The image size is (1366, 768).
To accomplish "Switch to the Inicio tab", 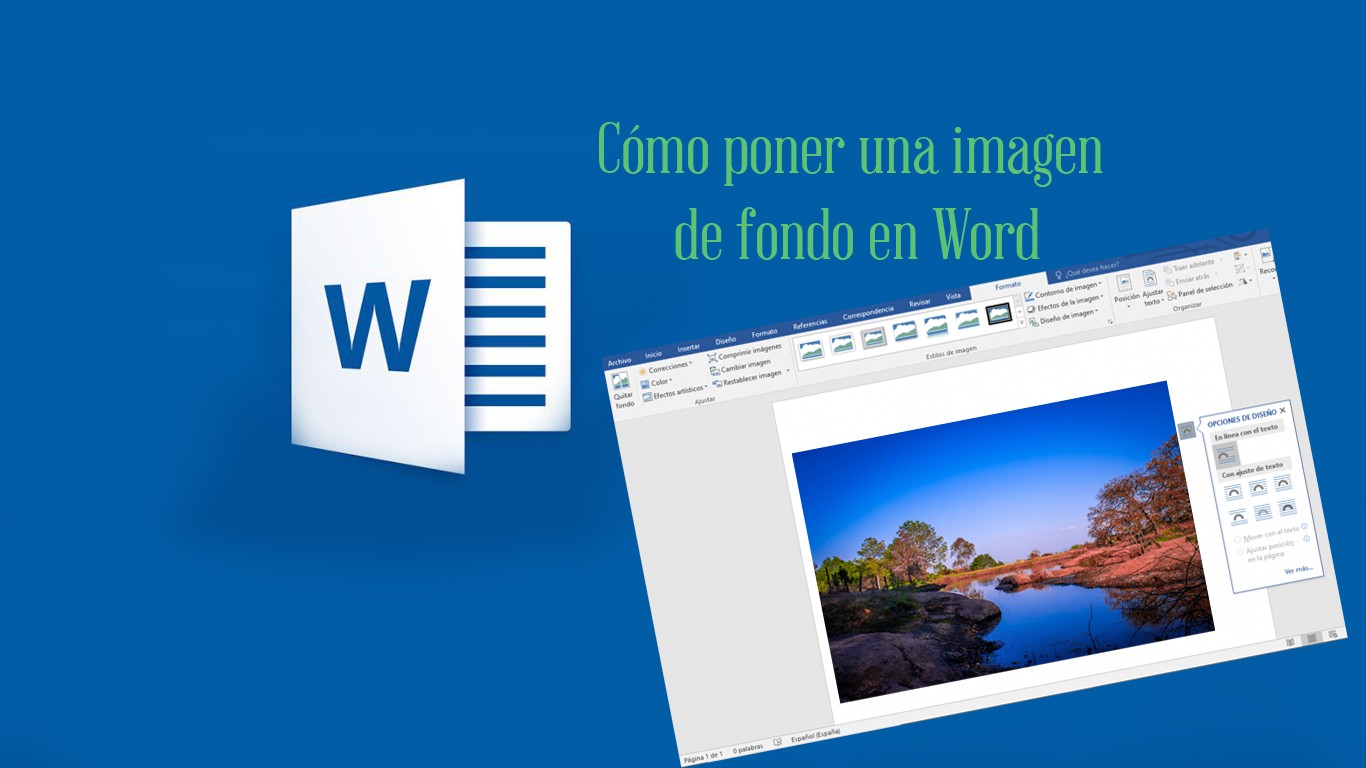I will pyautogui.click(x=653, y=355).
